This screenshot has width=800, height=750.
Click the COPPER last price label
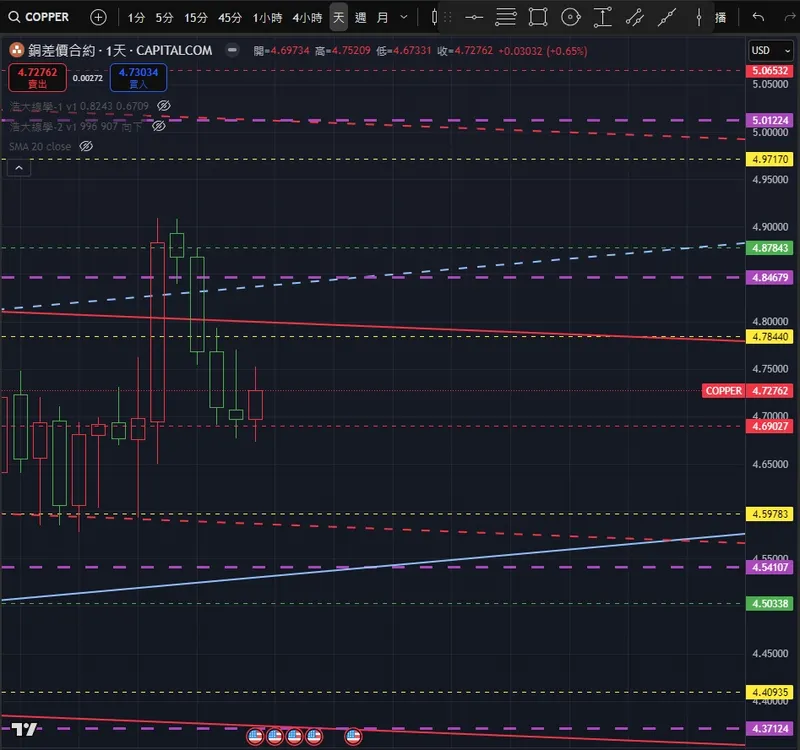(x=723, y=391)
